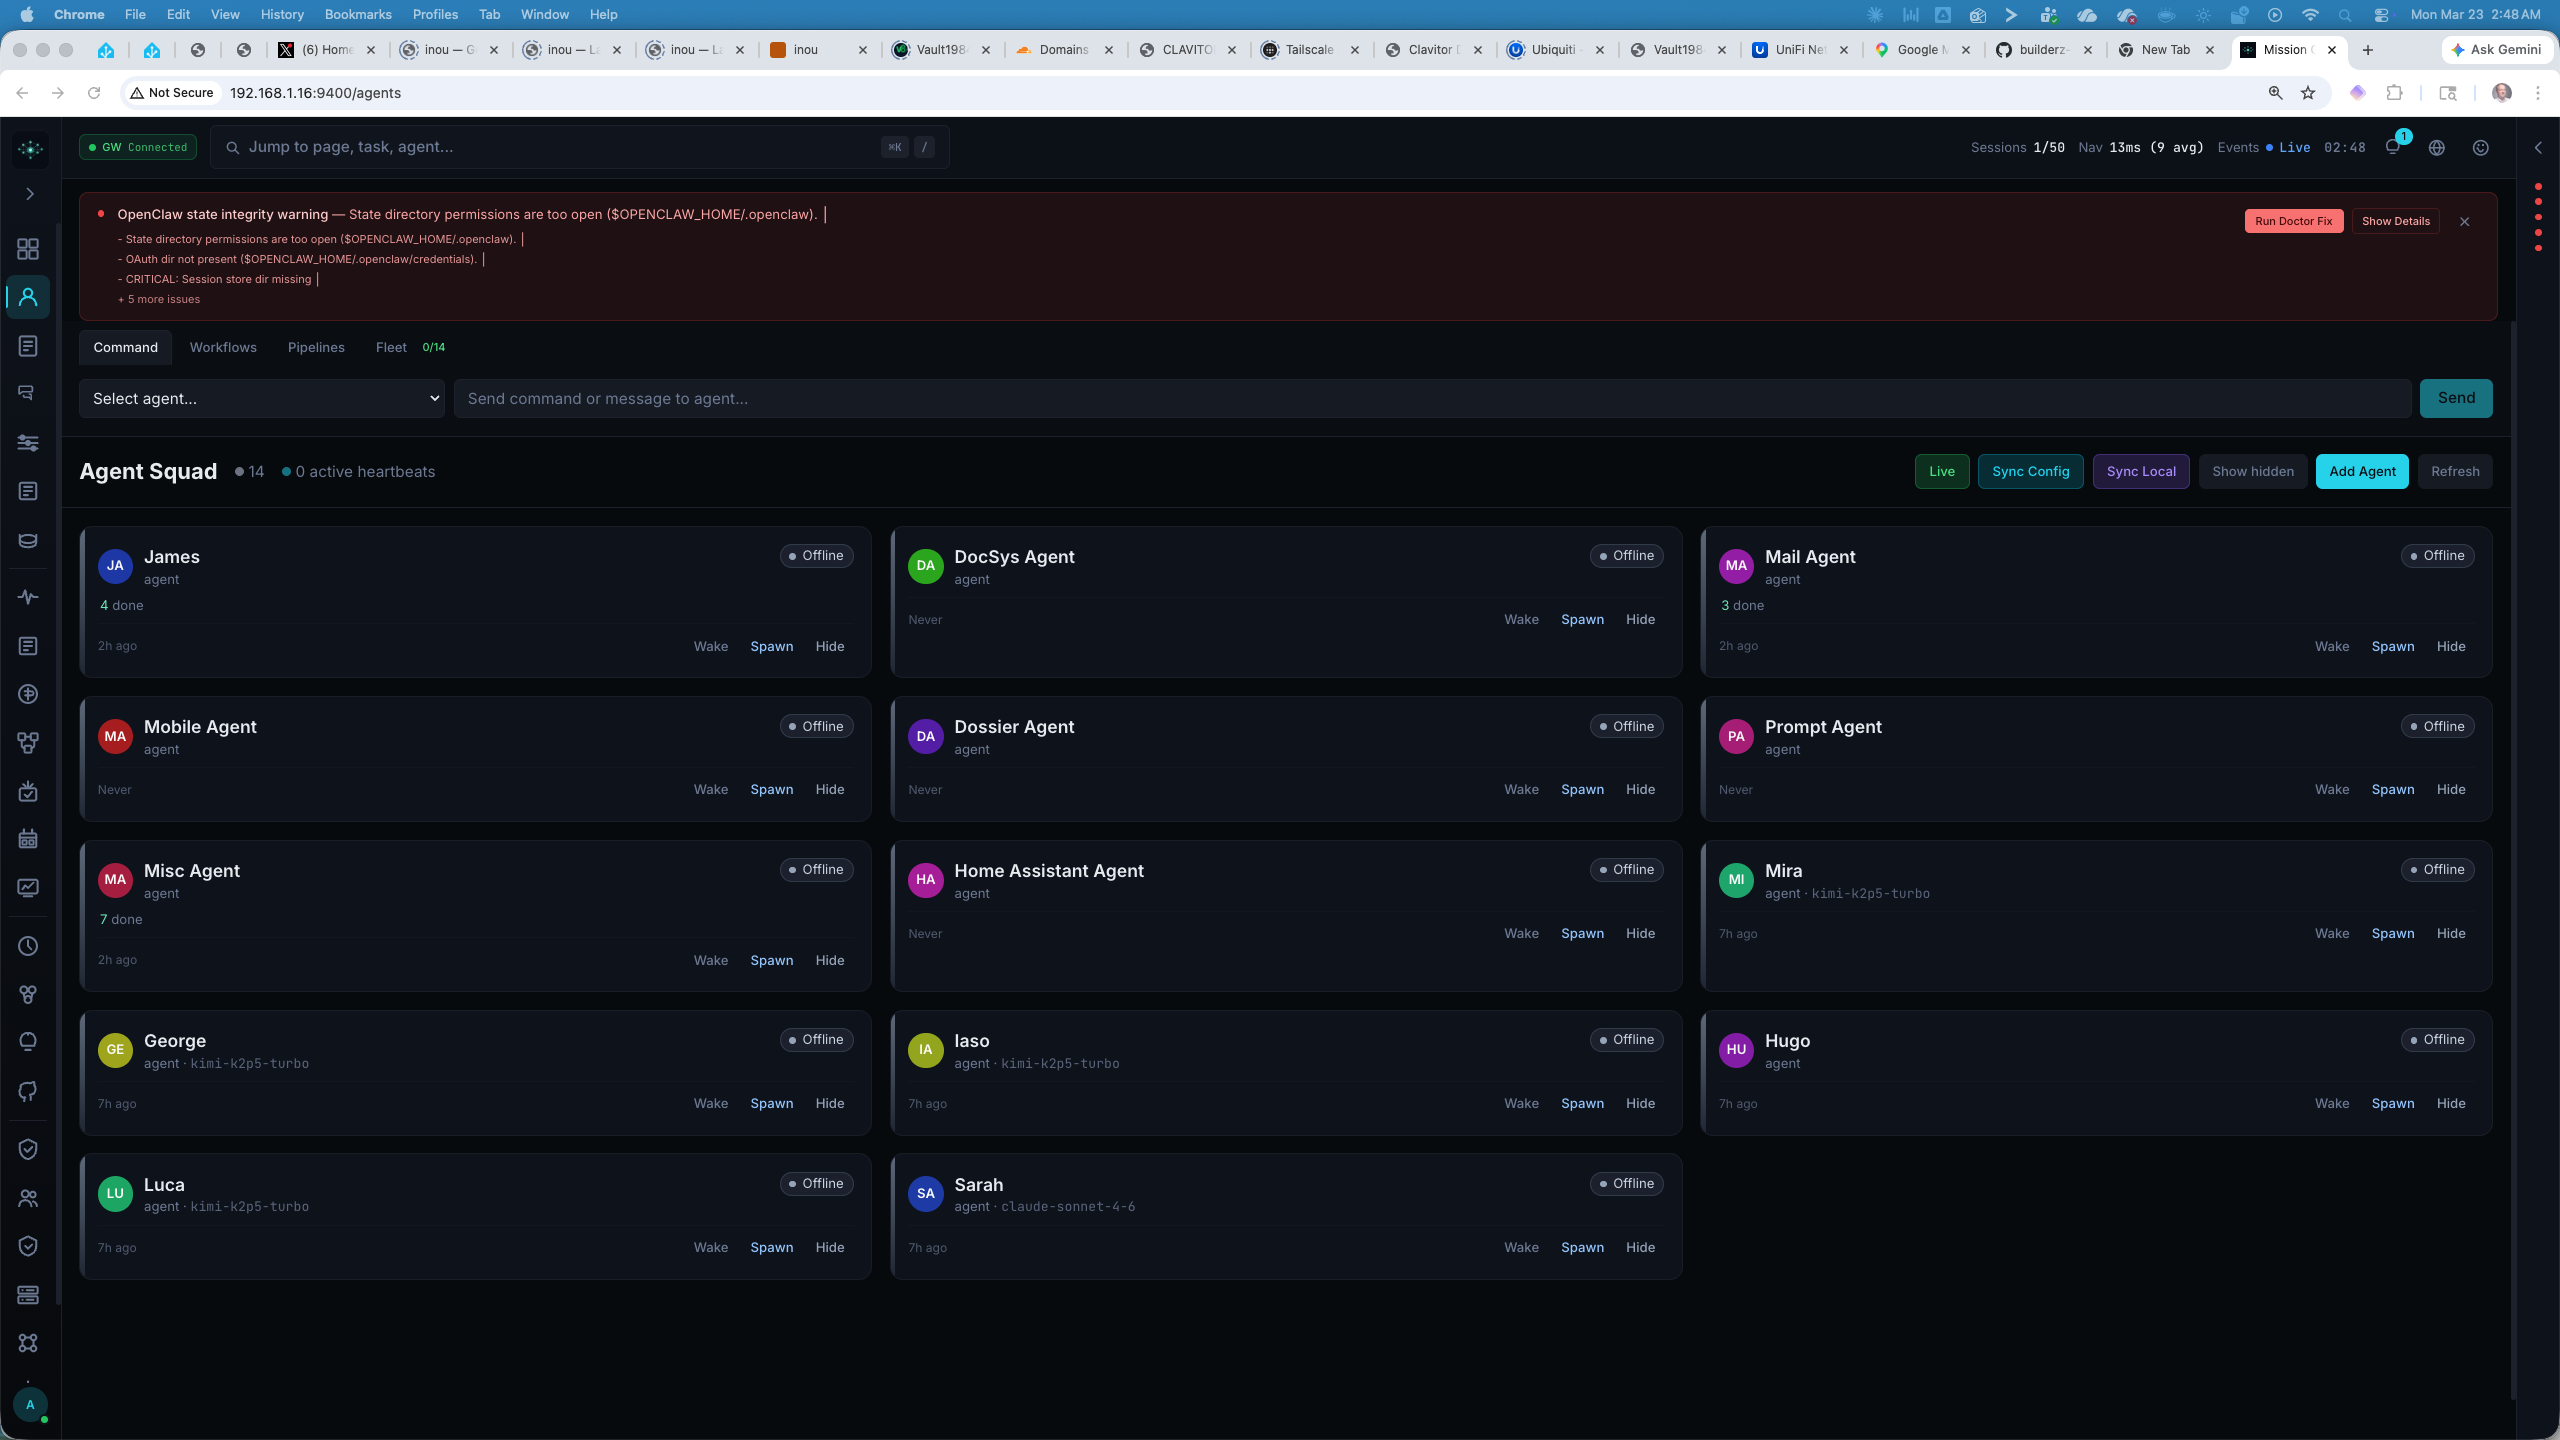
Task: Open the Fleet tab
Action: point(391,347)
